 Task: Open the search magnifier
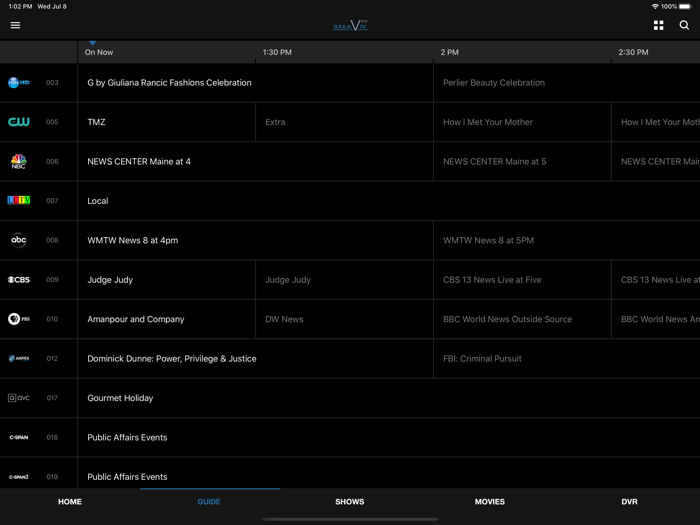(x=684, y=25)
